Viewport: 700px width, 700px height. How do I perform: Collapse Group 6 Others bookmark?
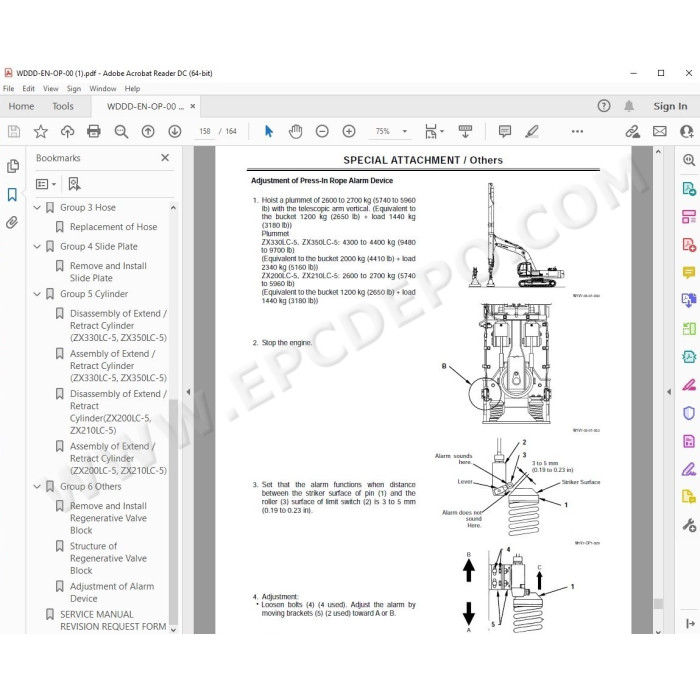click(x=38, y=487)
